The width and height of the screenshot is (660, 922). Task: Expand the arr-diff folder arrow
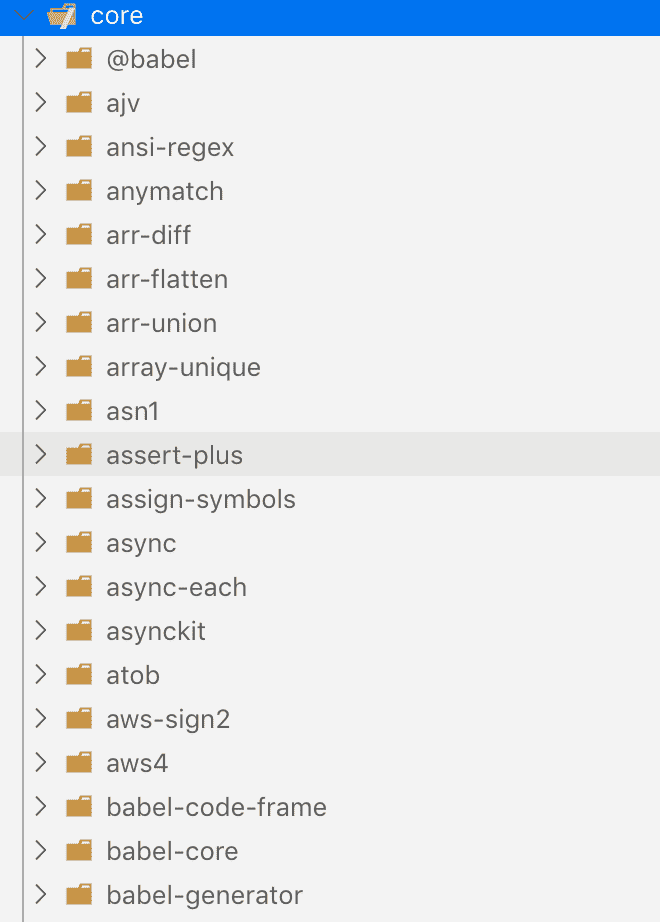click(x=41, y=236)
